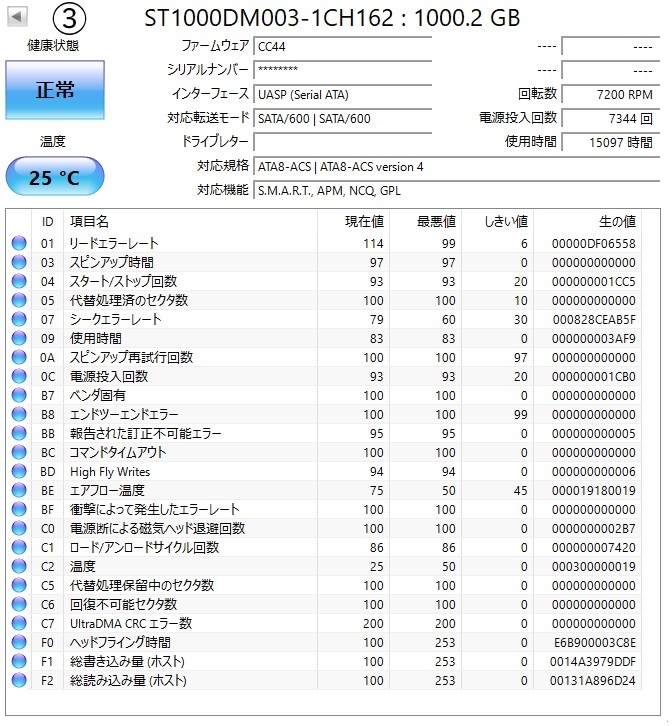Select the status dot for UltraDMA CRC エラー数
The image size is (672, 726).
tap(19, 623)
